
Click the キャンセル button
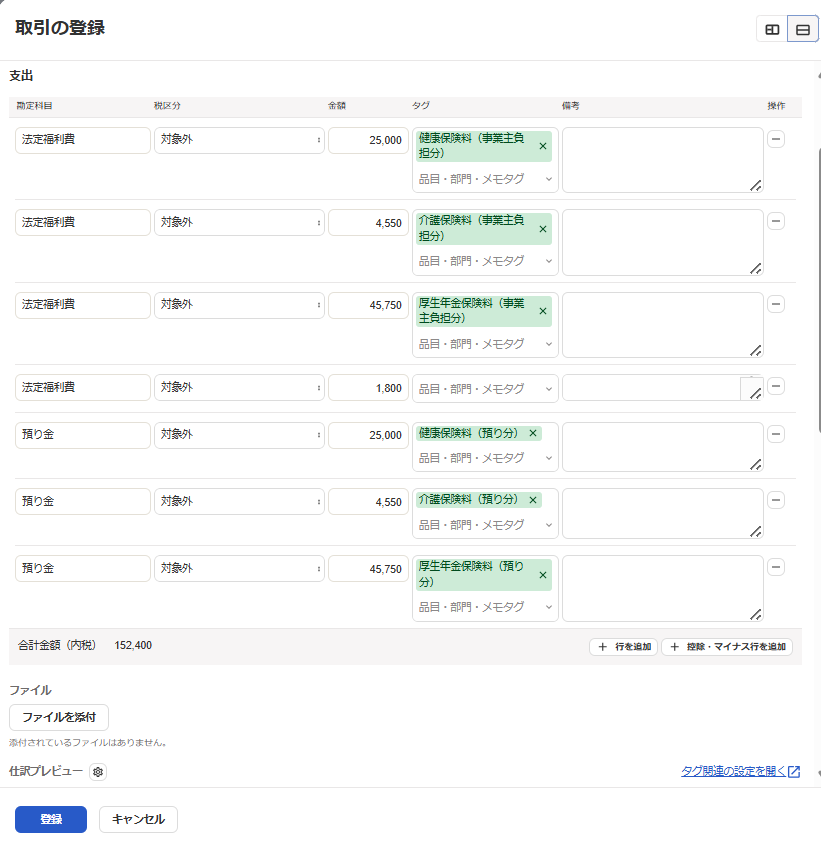[138, 819]
